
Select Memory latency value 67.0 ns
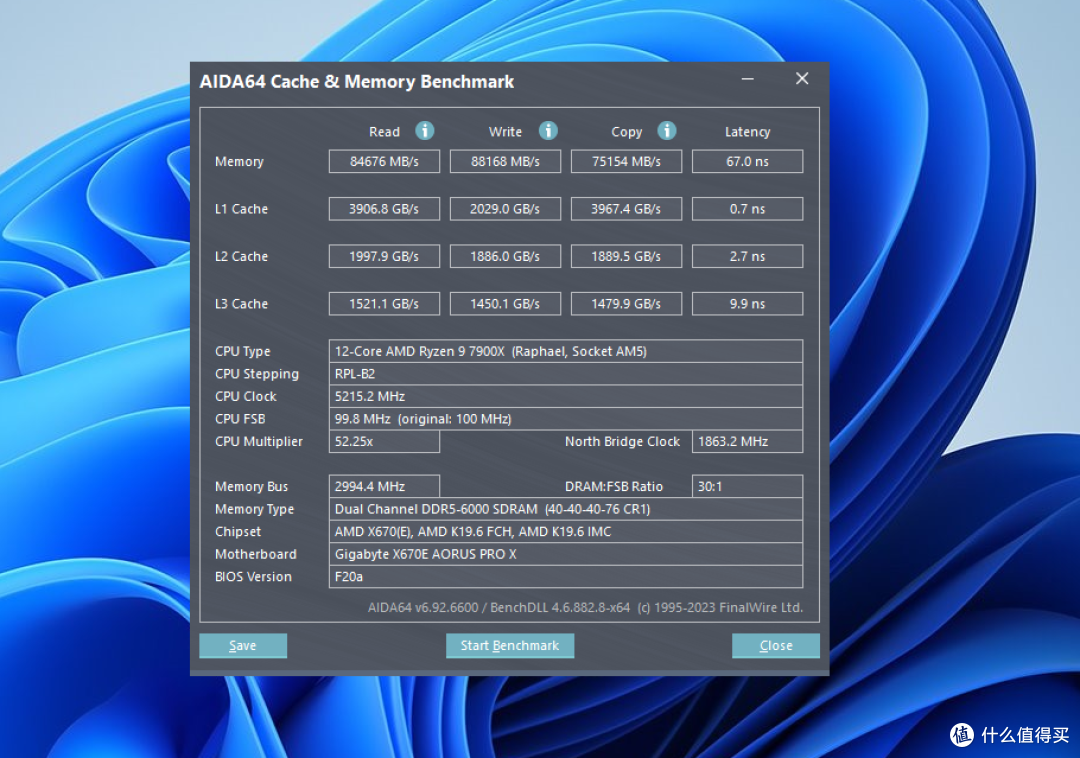pyautogui.click(x=747, y=162)
